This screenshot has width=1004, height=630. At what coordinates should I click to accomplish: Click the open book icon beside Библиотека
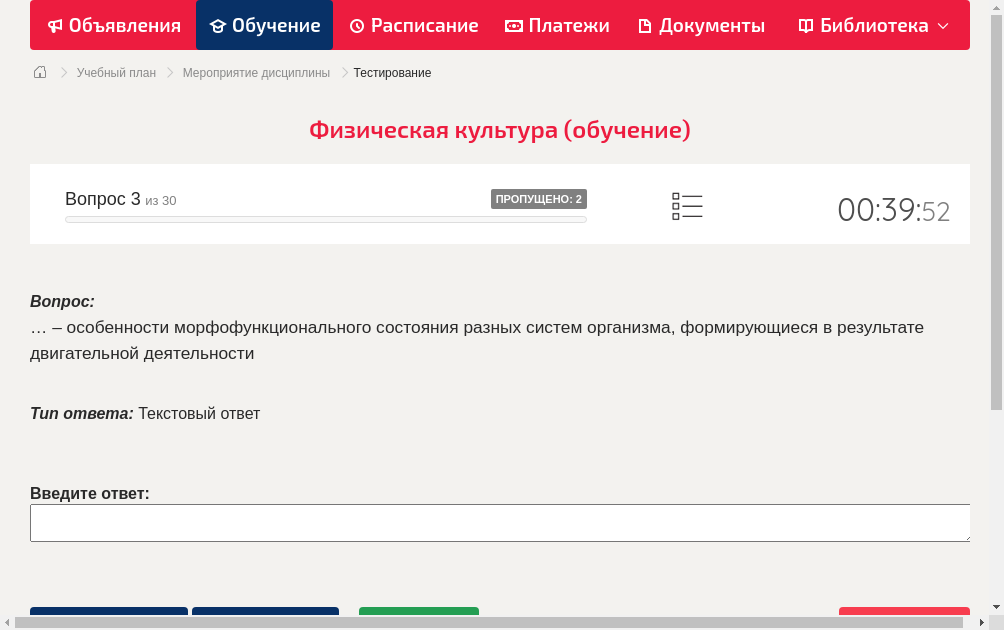(806, 26)
